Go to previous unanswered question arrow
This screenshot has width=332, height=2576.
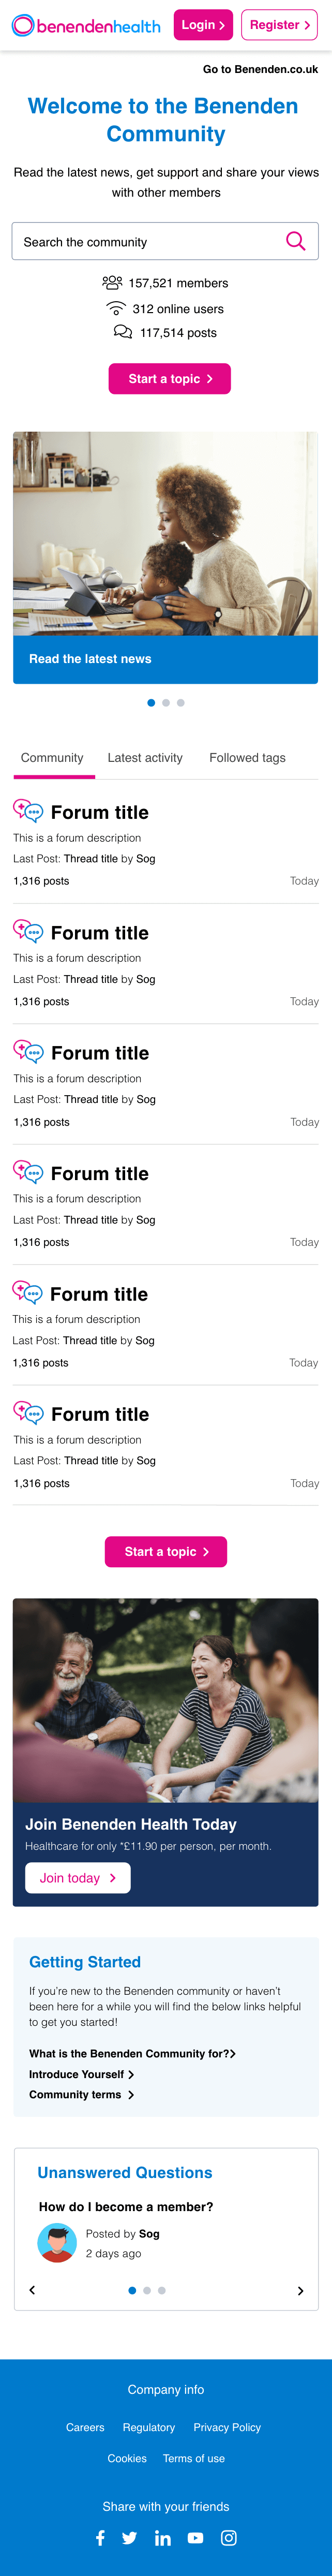tap(32, 2290)
